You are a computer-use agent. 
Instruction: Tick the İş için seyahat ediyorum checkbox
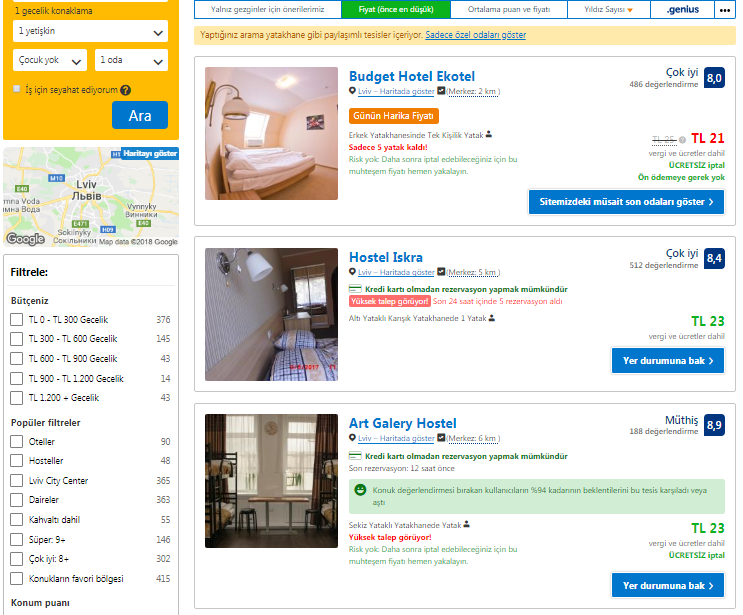pyautogui.click(x=17, y=89)
